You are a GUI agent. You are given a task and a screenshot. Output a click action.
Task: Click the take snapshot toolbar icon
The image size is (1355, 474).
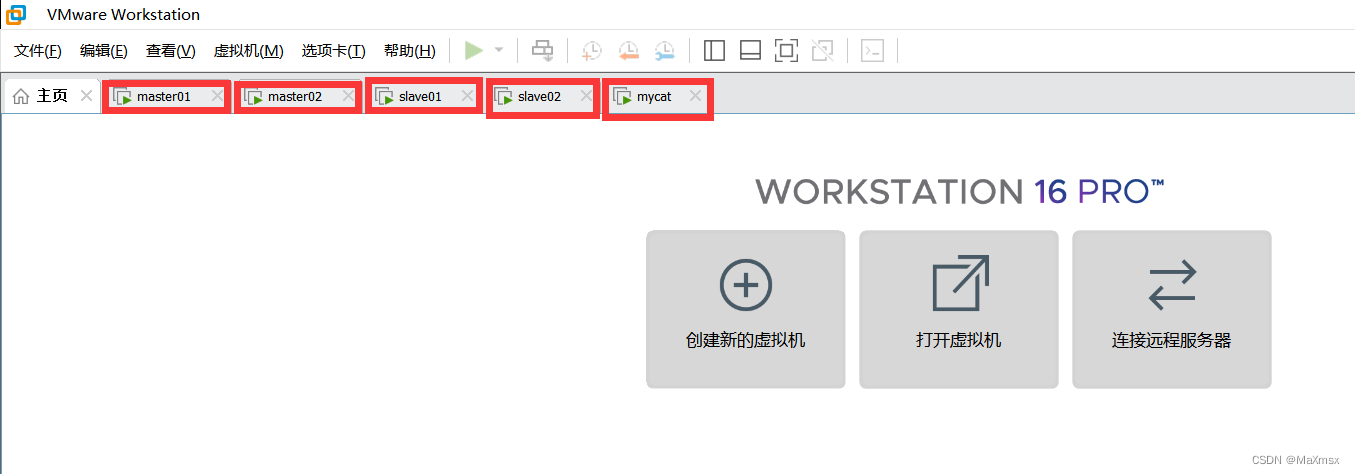click(592, 50)
